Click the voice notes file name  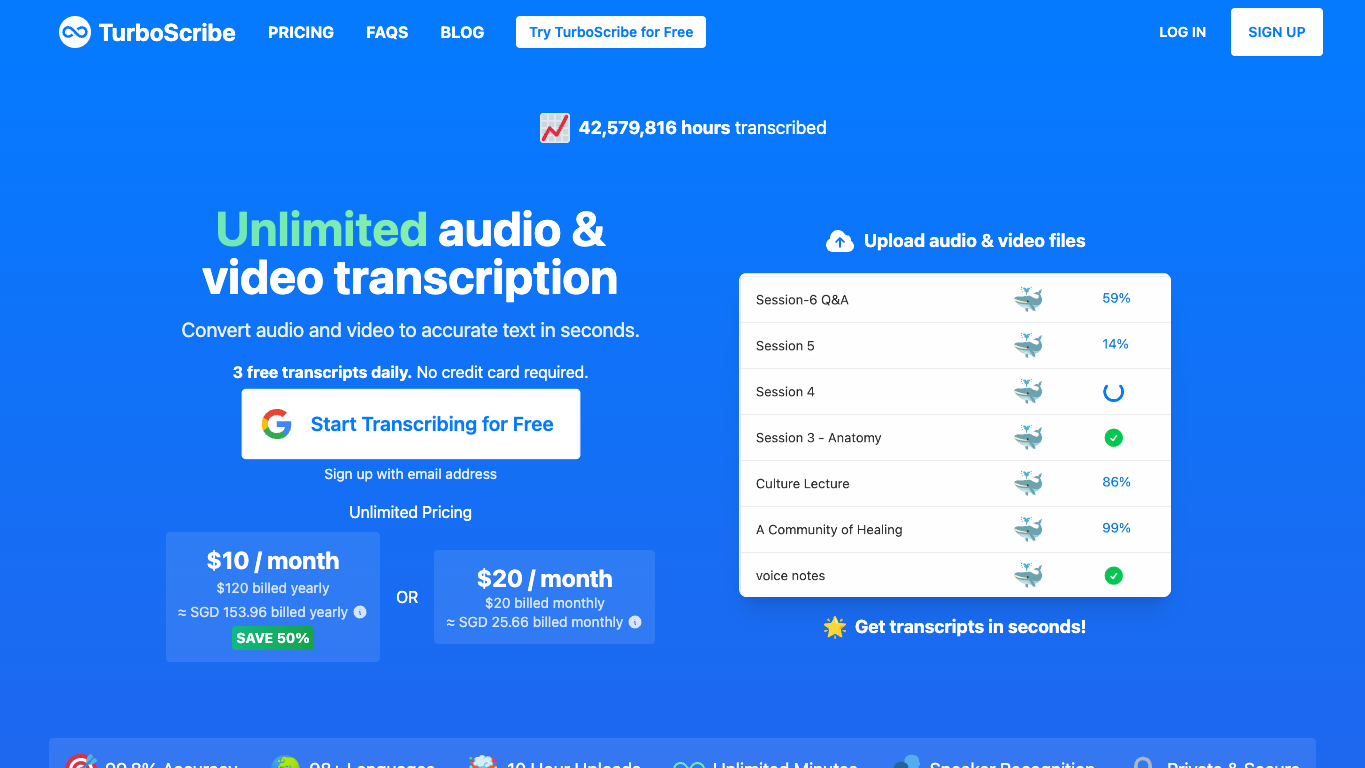[791, 576]
